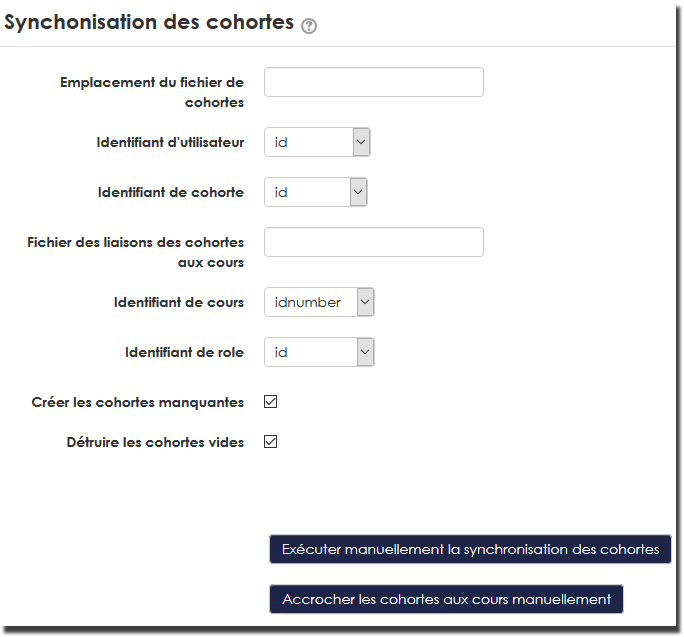Click the Identifiant d'utilisateur label text
Viewport: 684px width, 637px height.
(x=170, y=142)
